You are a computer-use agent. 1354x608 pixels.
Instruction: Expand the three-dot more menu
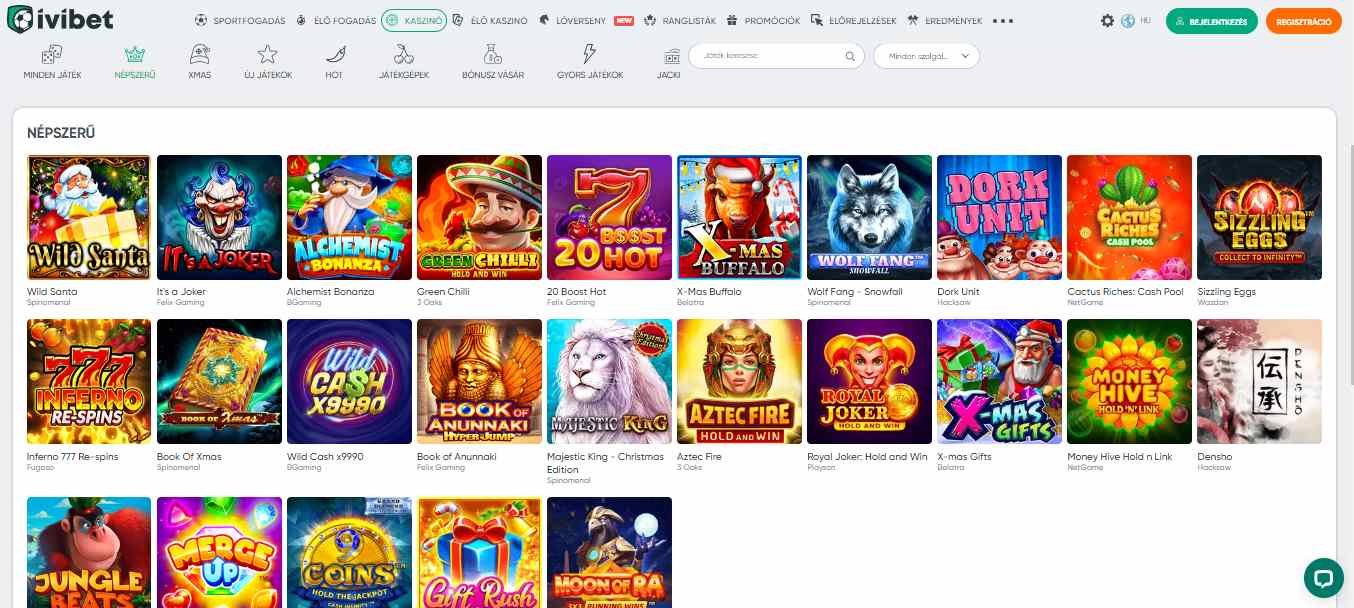coord(1003,20)
